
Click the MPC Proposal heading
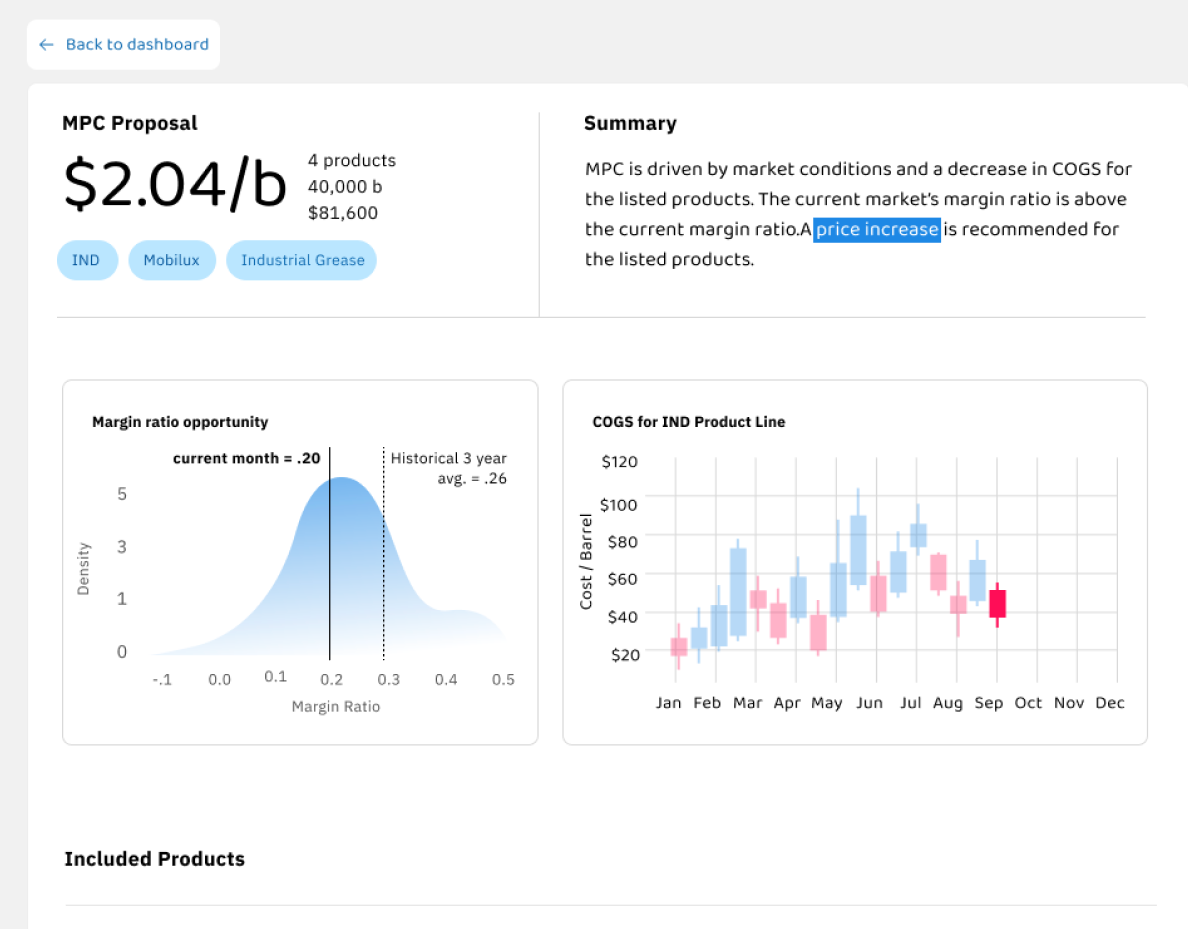coord(130,123)
